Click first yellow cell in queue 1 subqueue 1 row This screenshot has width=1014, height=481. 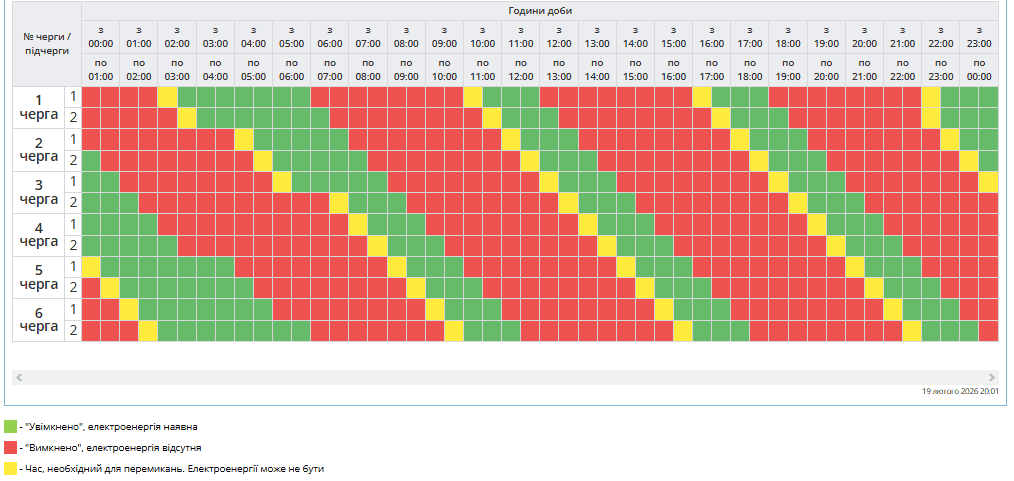pos(167,96)
